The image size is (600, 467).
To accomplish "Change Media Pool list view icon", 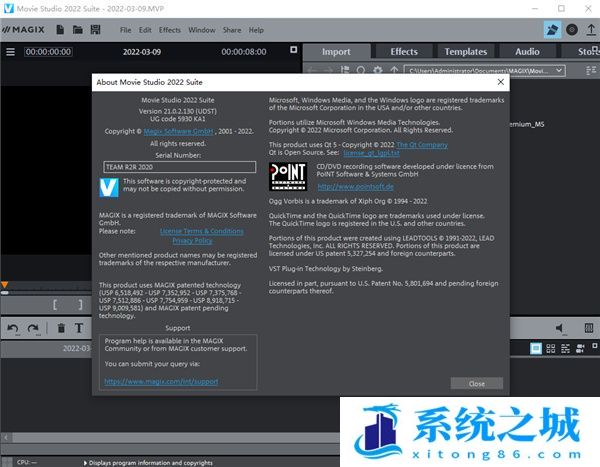I will (x=591, y=70).
